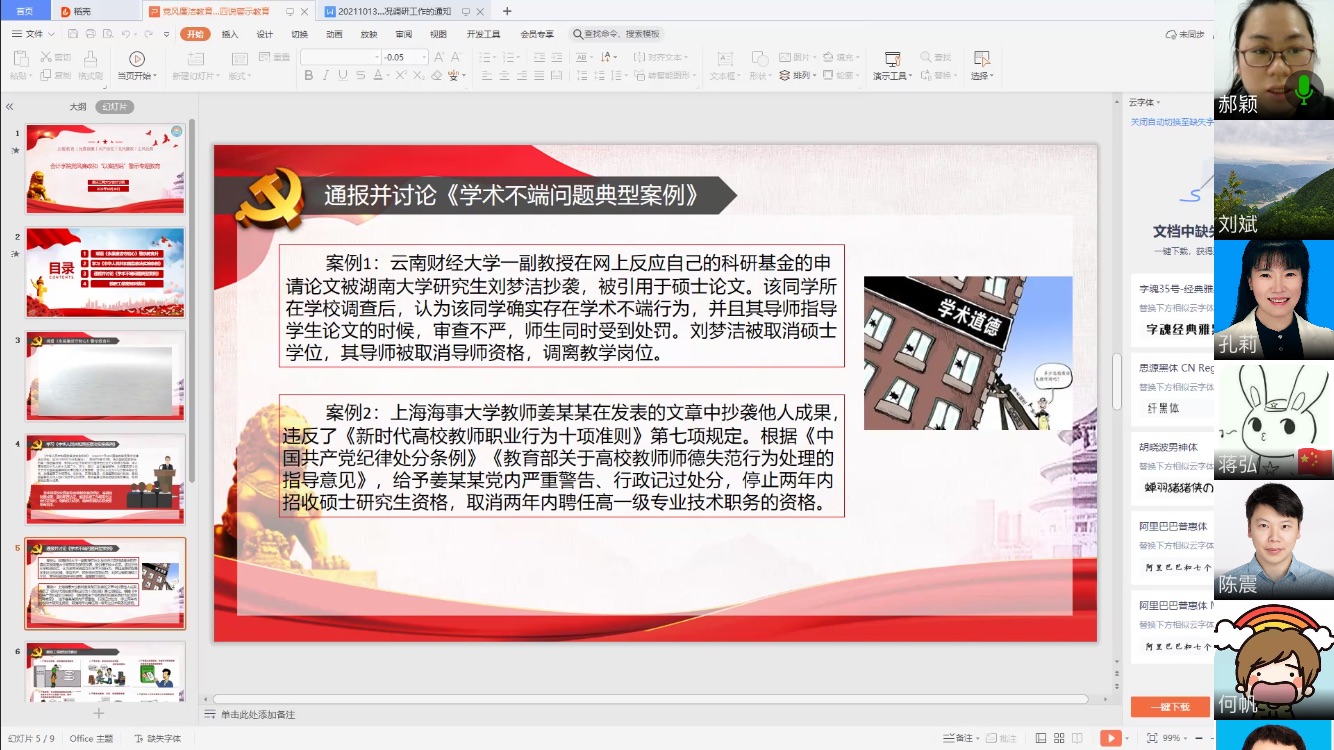This screenshot has width=1334, height=750.
Task: Start slideshow from current slide icon
Action: tap(137, 60)
